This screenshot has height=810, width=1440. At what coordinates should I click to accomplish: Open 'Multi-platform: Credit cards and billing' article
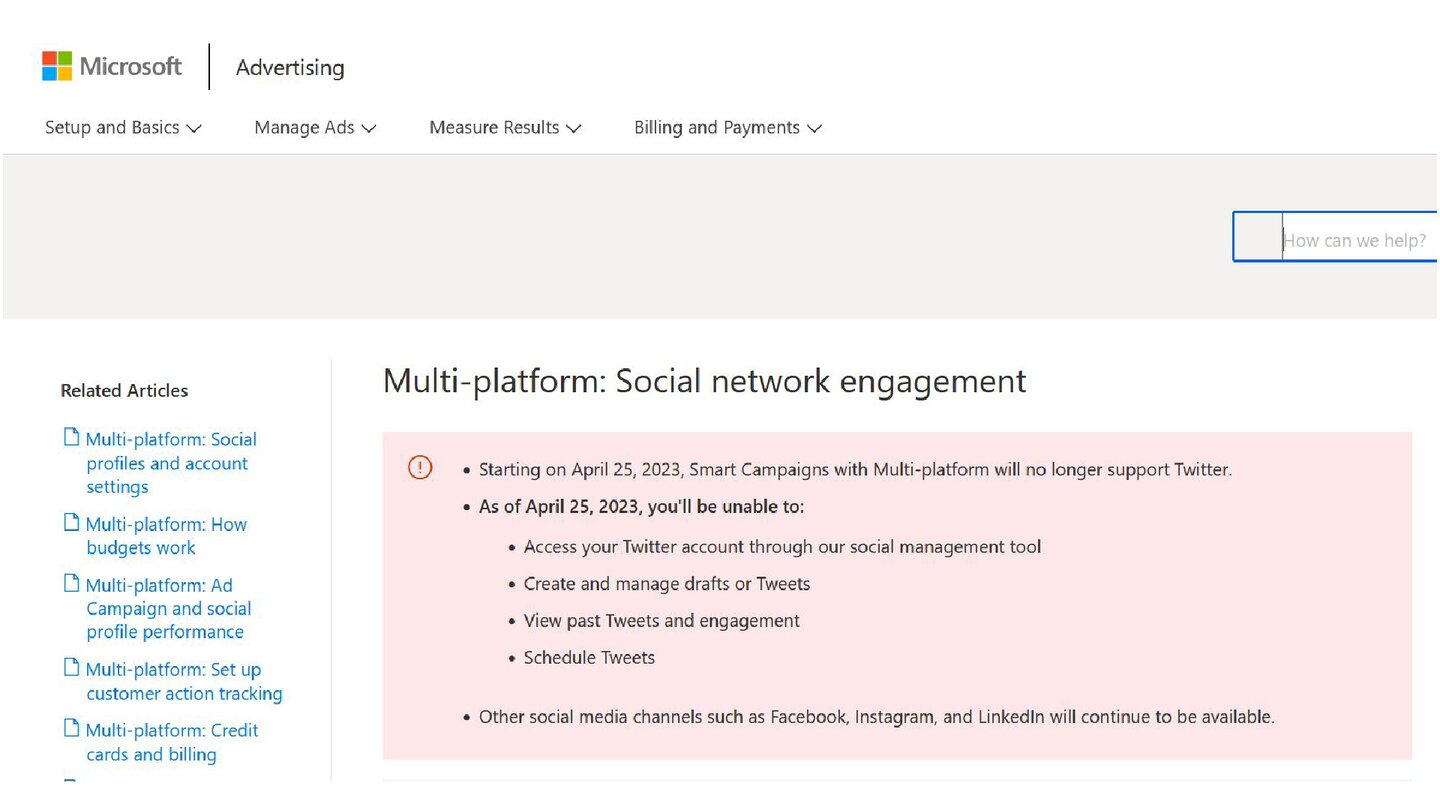[x=172, y=742]
